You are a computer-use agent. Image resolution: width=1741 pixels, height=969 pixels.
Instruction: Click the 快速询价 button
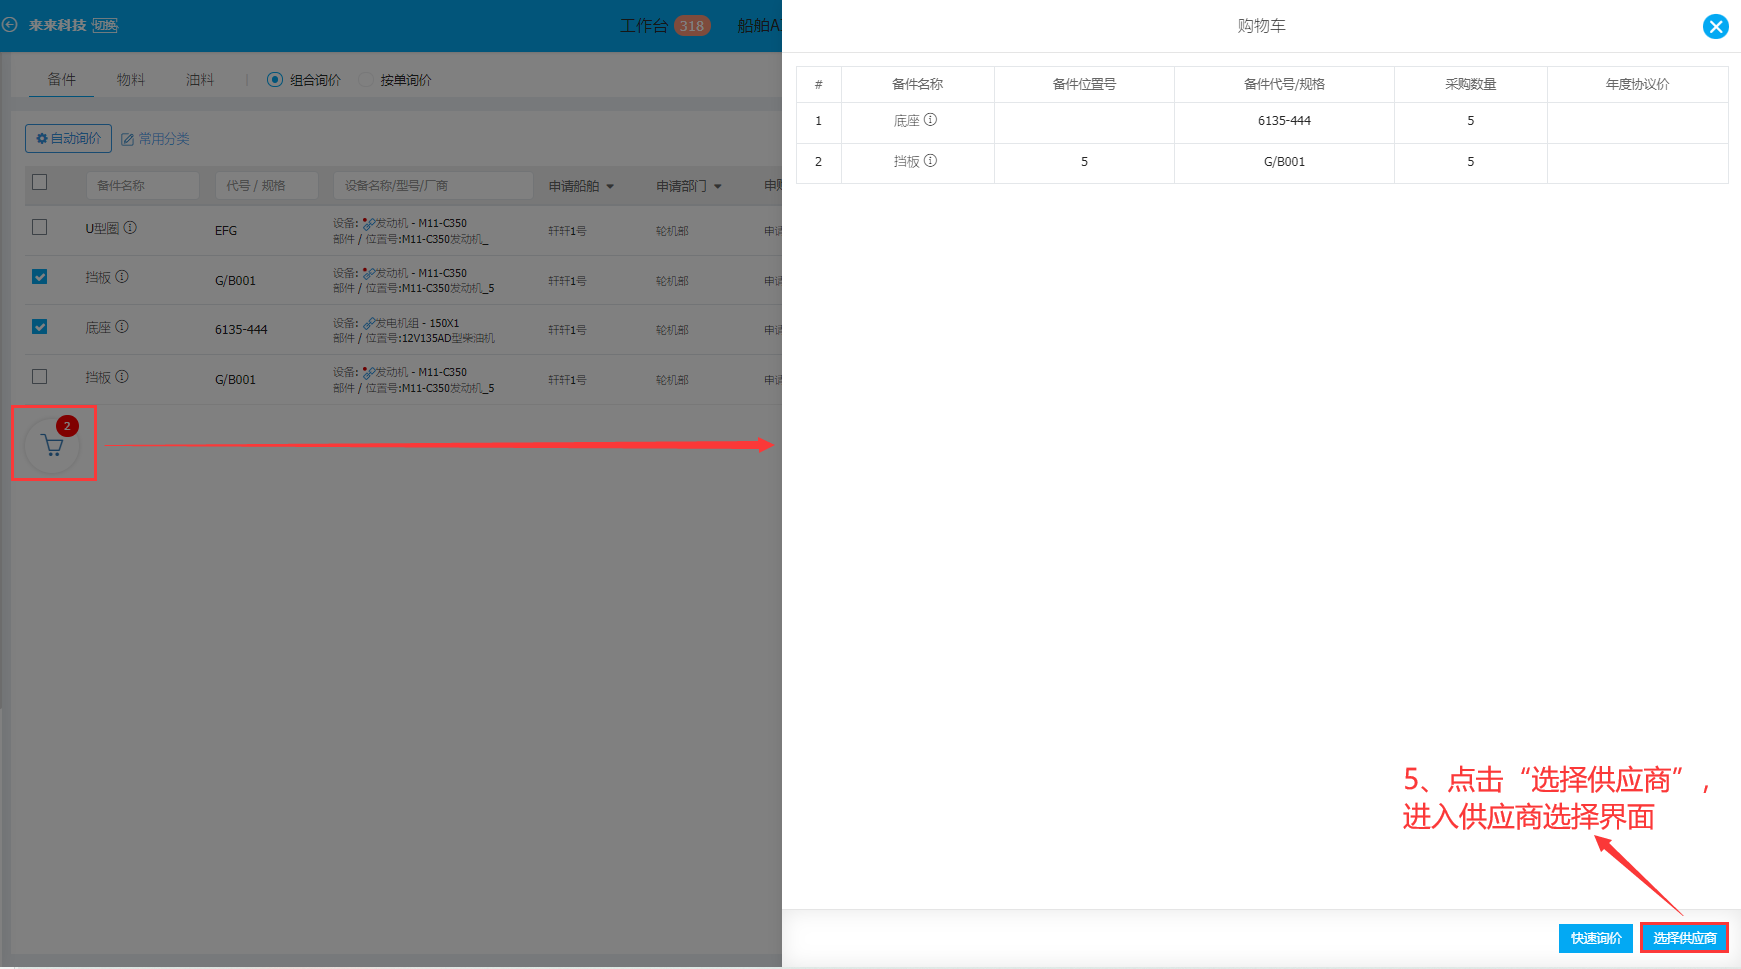(x=1596, y=938)
